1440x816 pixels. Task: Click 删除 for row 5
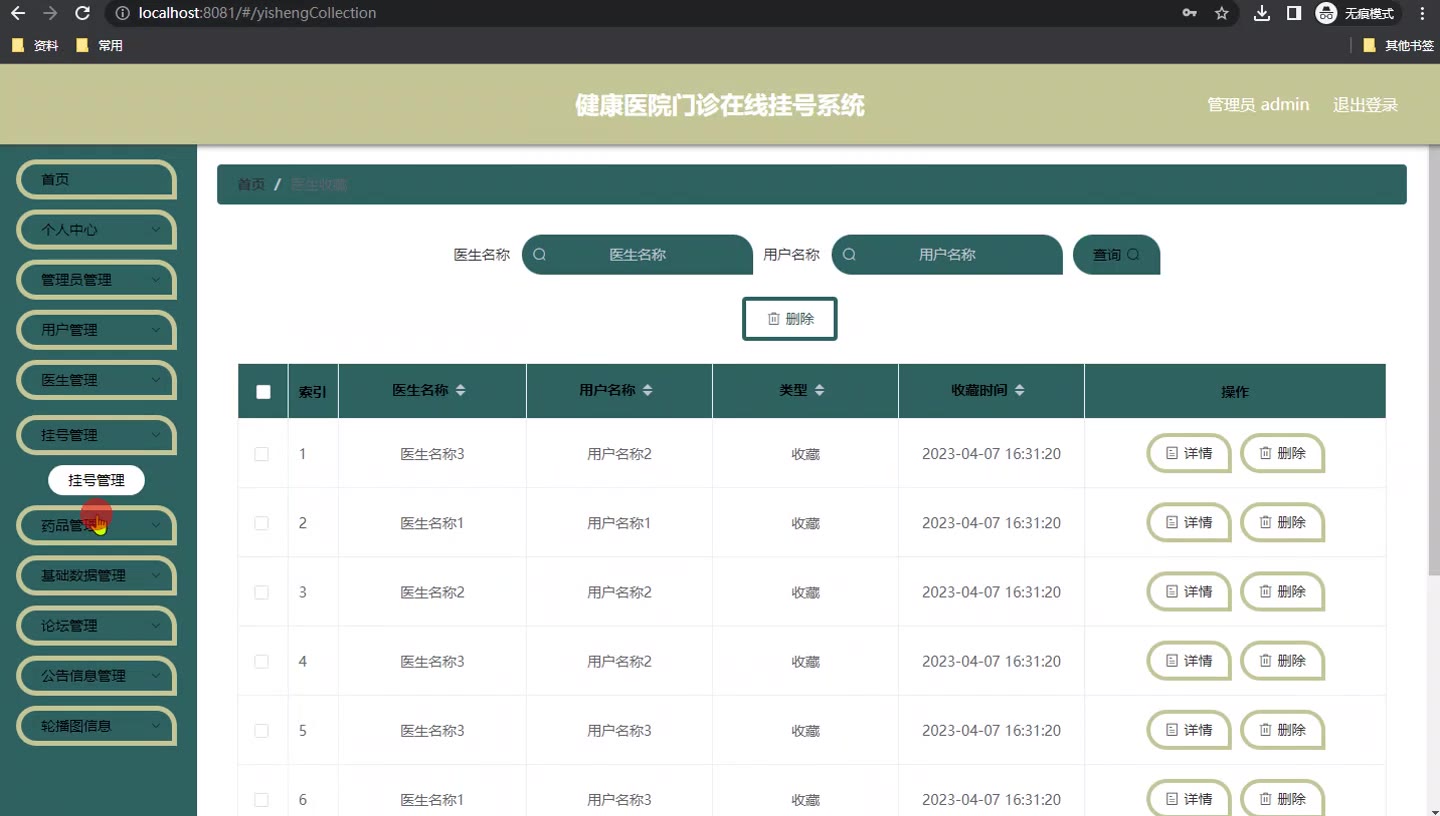coord(1283,731)
